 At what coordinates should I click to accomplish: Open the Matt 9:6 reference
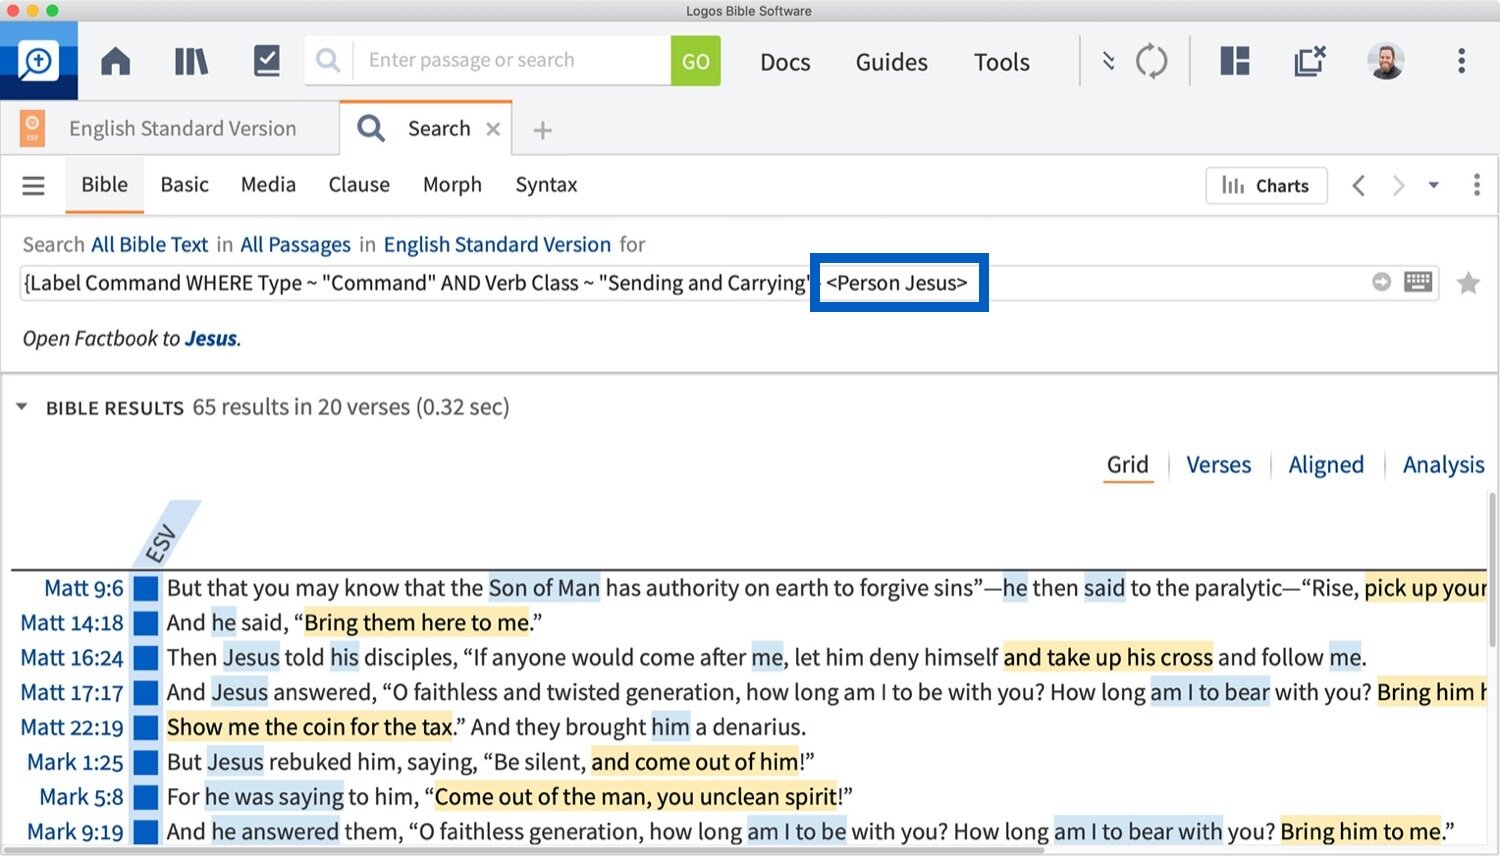click(x=84, y=589)
